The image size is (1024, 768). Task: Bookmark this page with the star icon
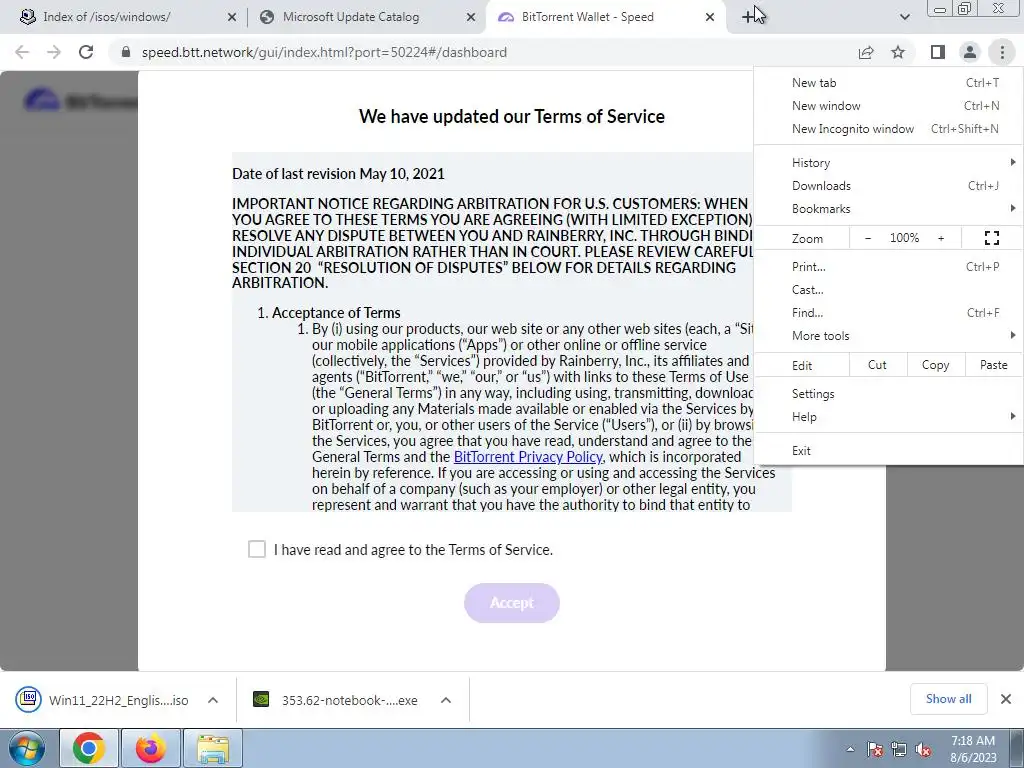[898, 52]
